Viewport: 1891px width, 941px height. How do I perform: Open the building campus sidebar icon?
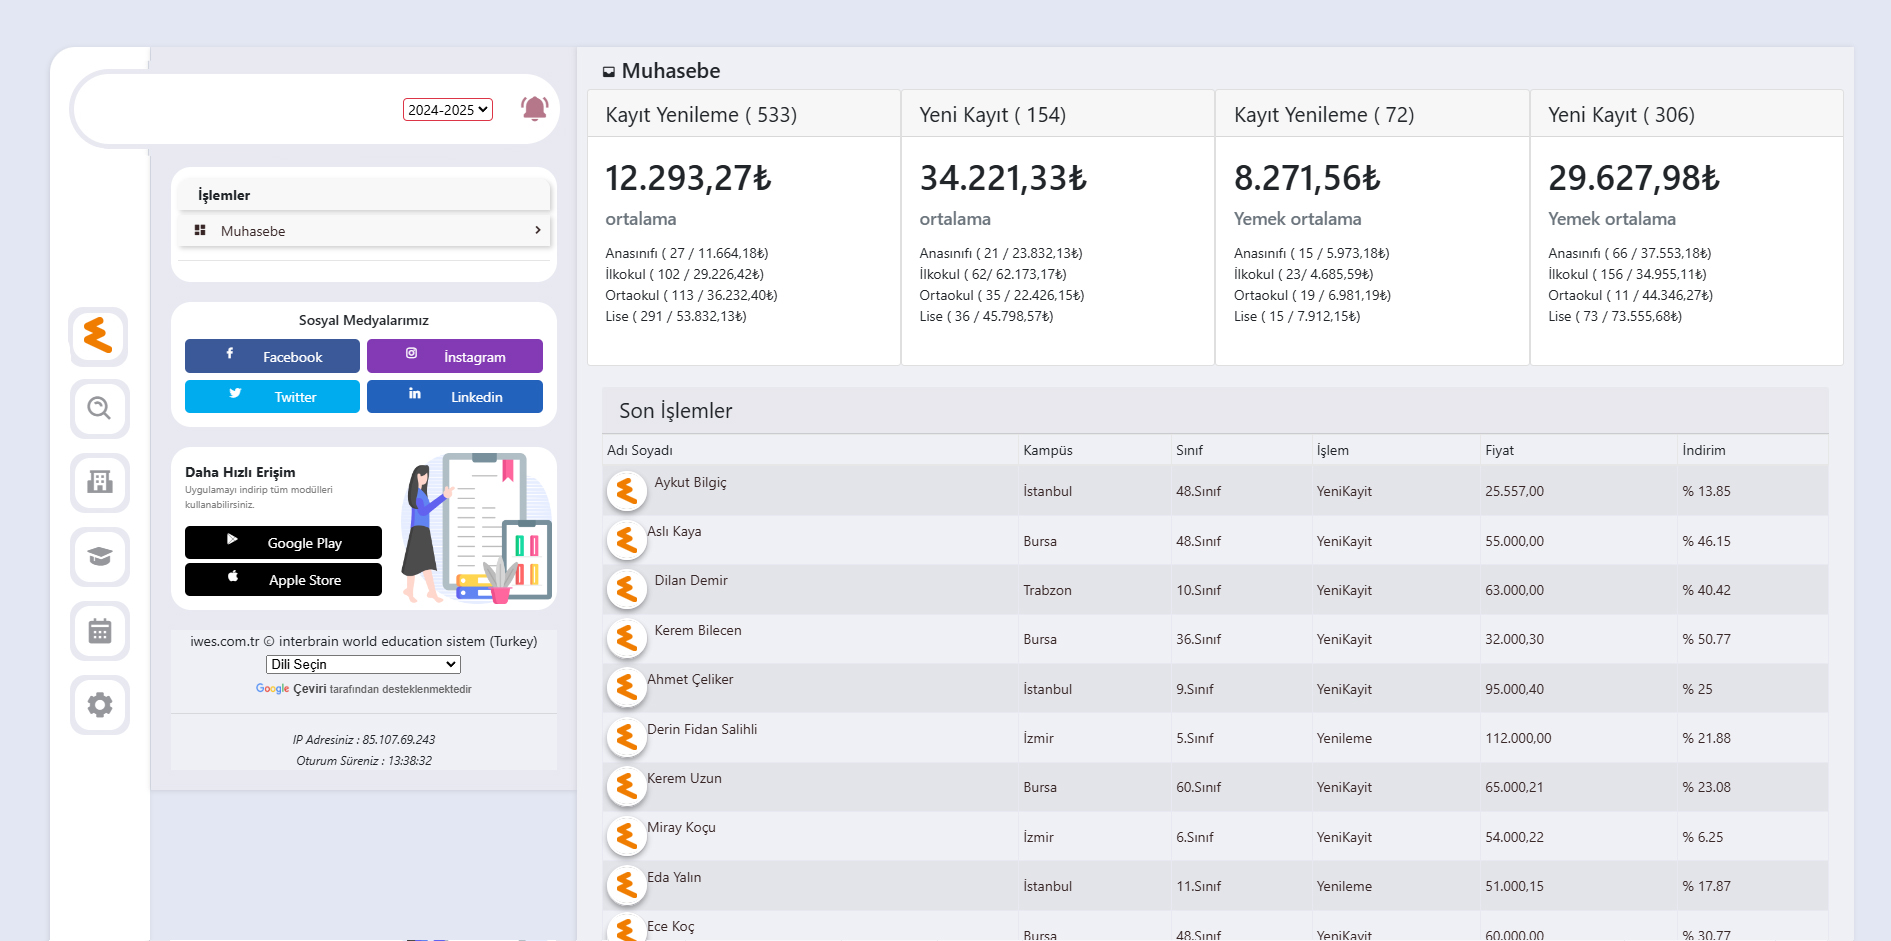click(x=99, y=482)
